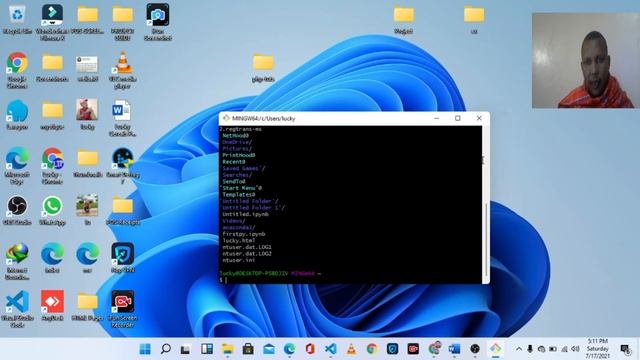Close the MINGW64 terminal window
Screen dimensions: 640x360
[479, 118]
